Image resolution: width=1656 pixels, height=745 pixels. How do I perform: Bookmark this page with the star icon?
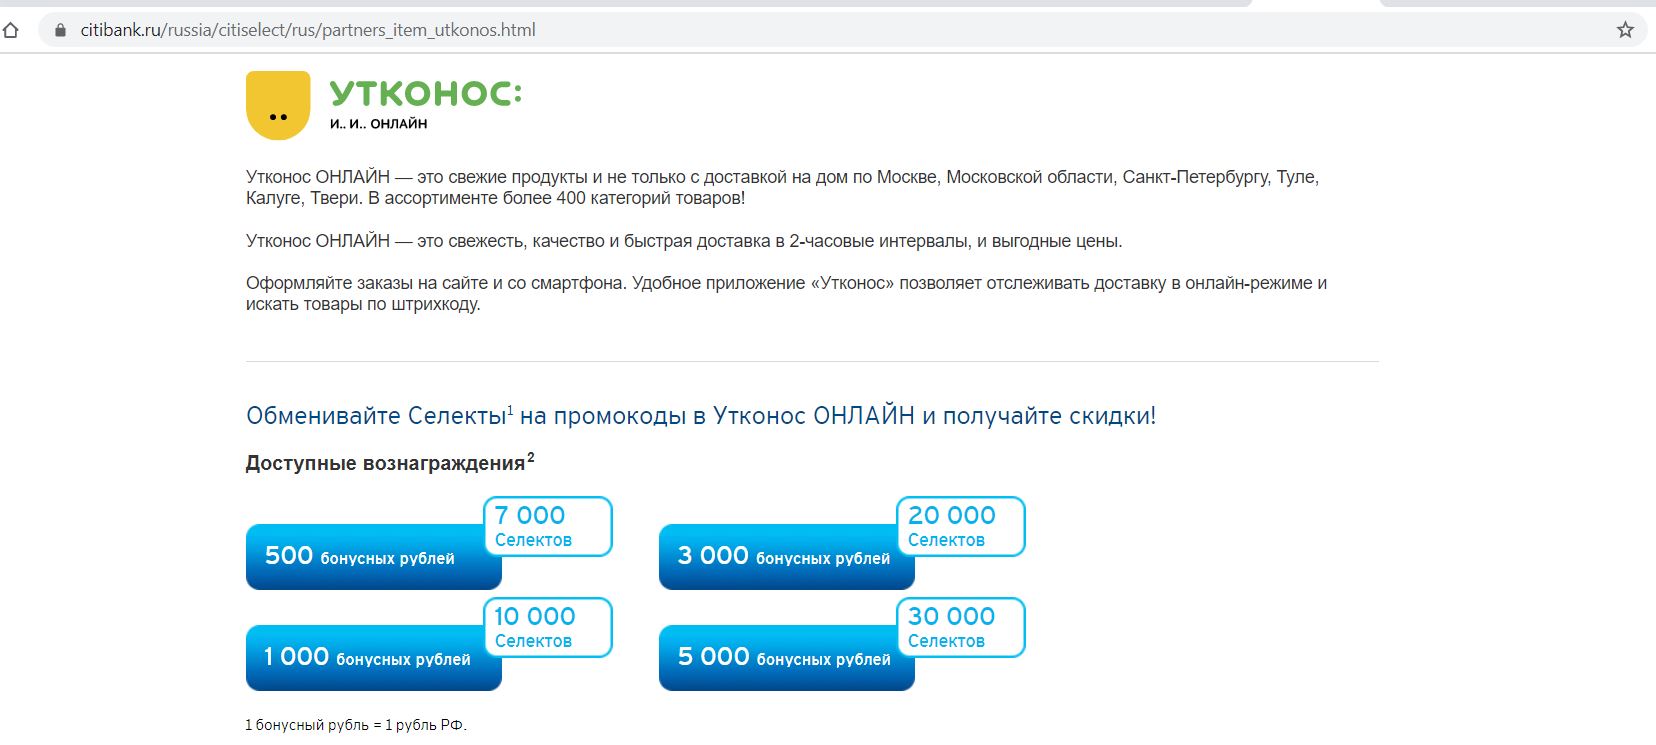(x=1625, y=30)
